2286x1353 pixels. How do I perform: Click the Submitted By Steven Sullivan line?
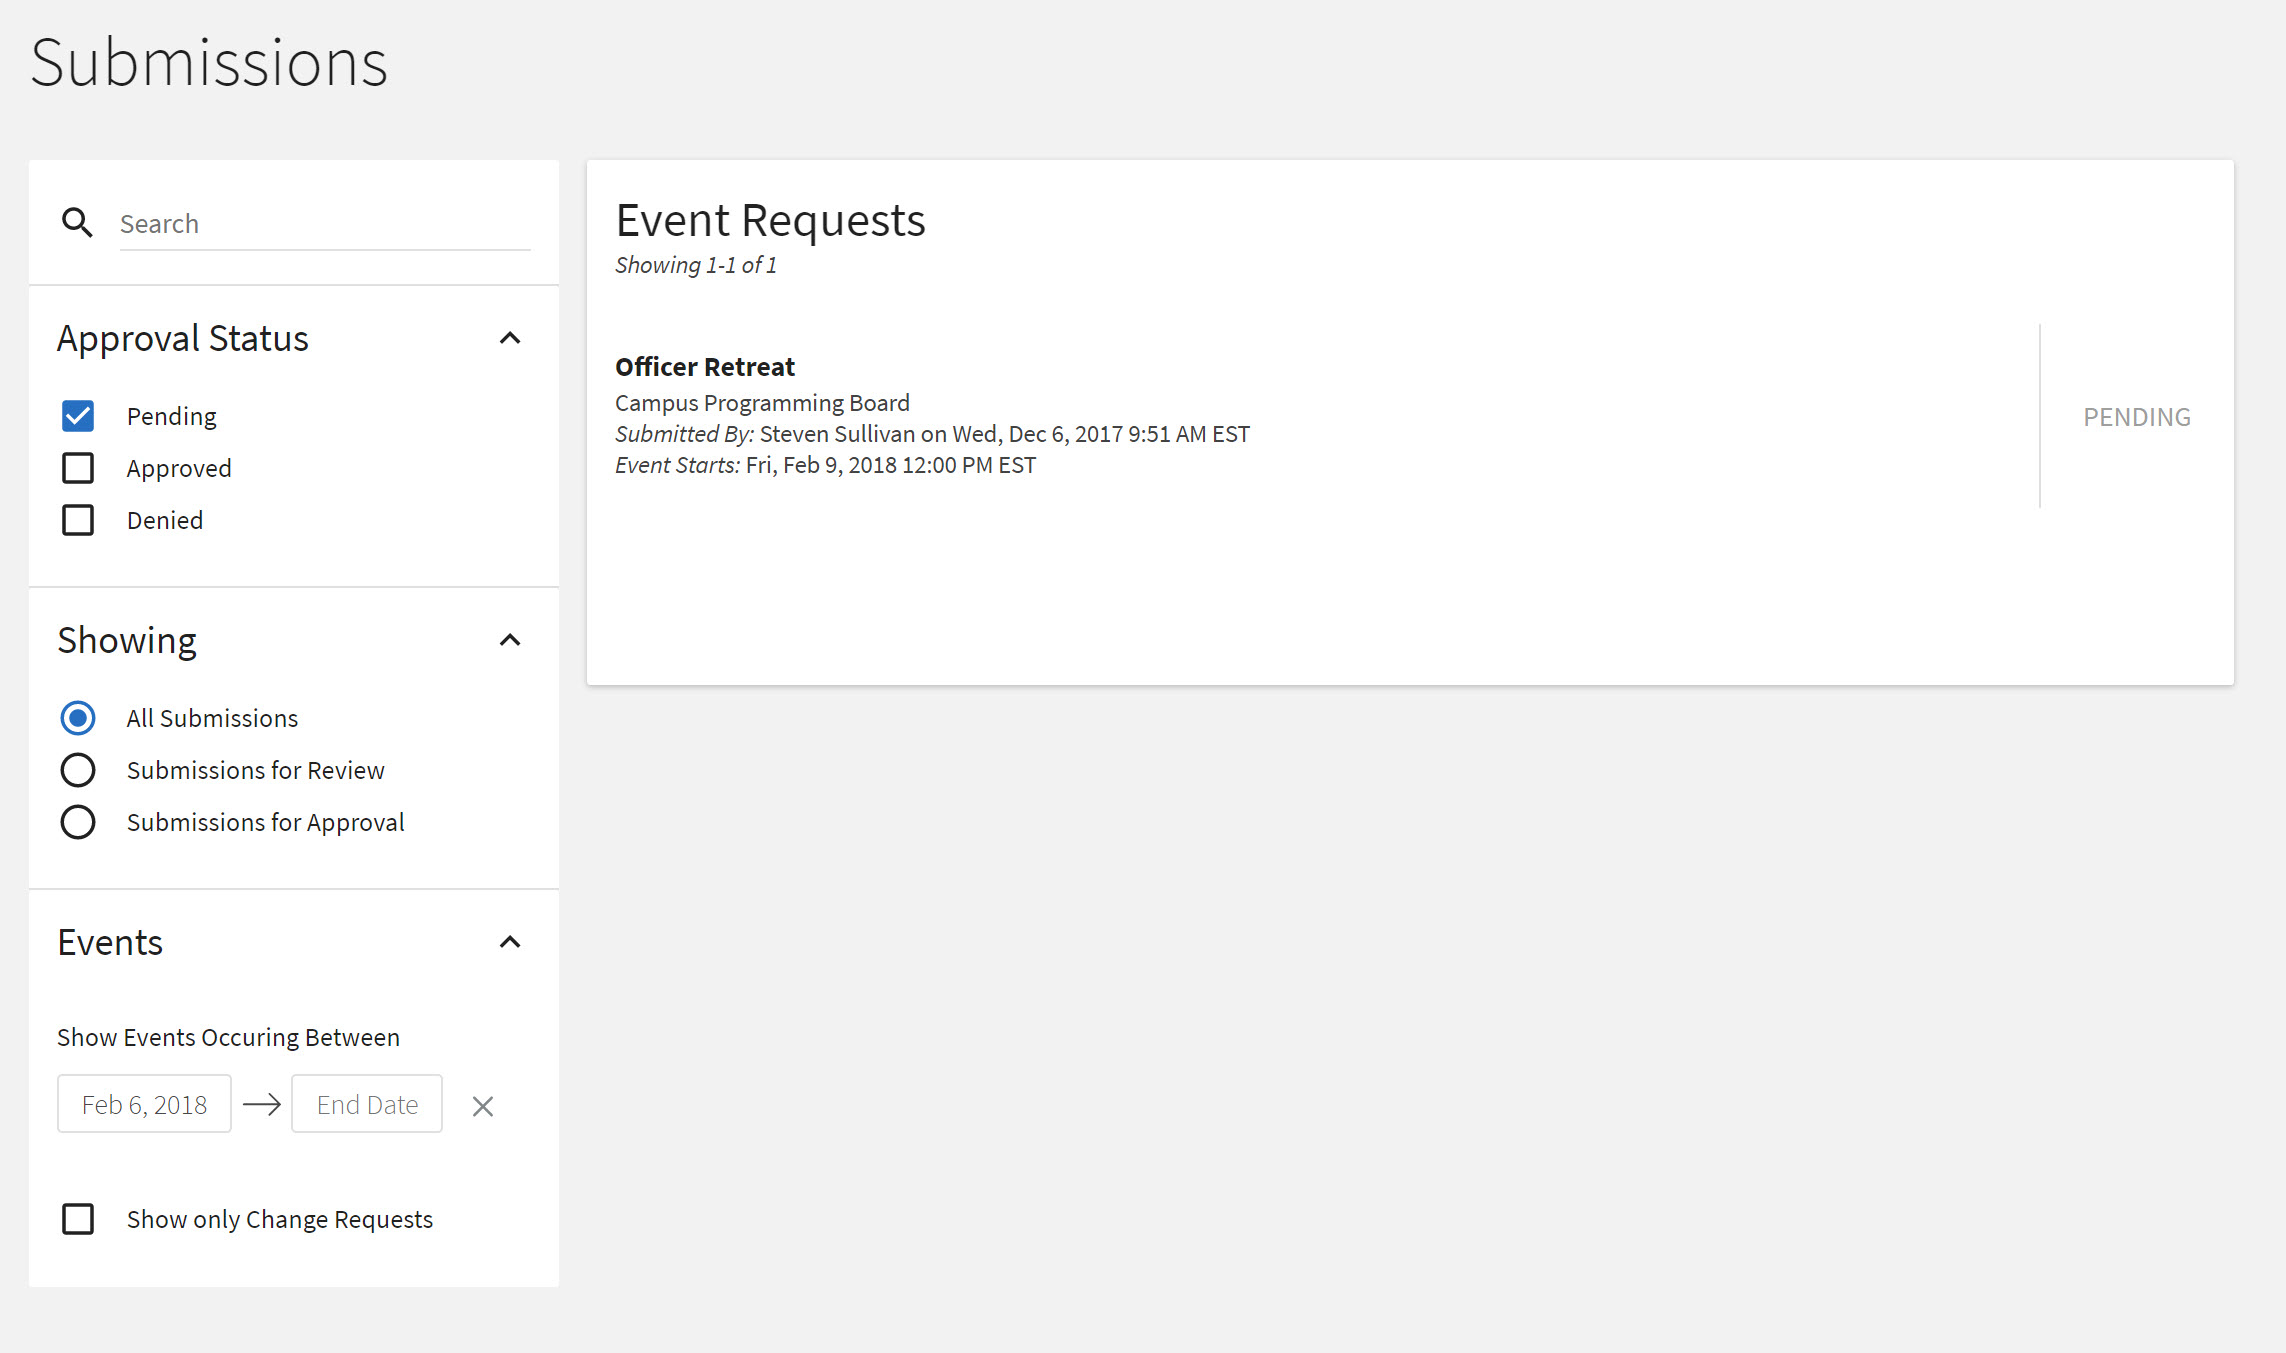point(932,434)
